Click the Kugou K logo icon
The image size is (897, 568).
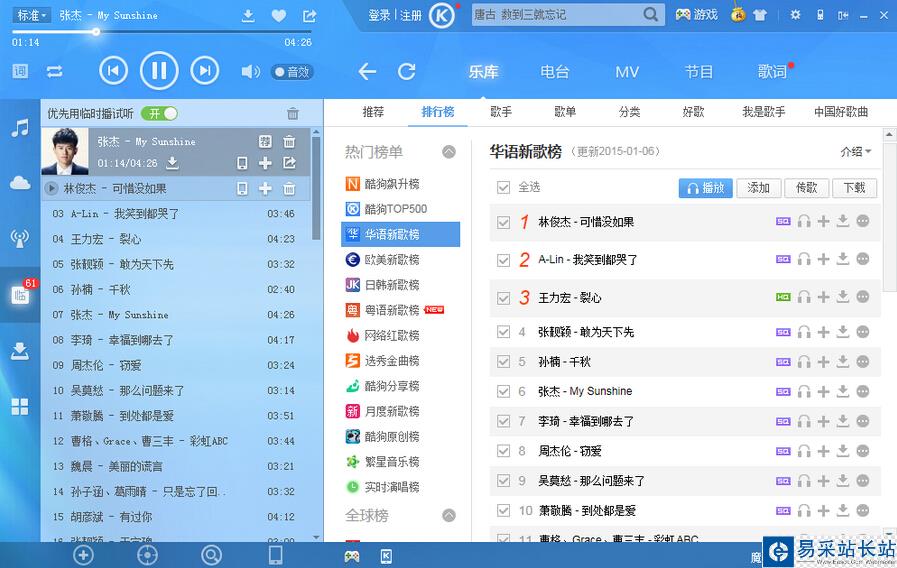pyautogui.click(x=442, y=15)
